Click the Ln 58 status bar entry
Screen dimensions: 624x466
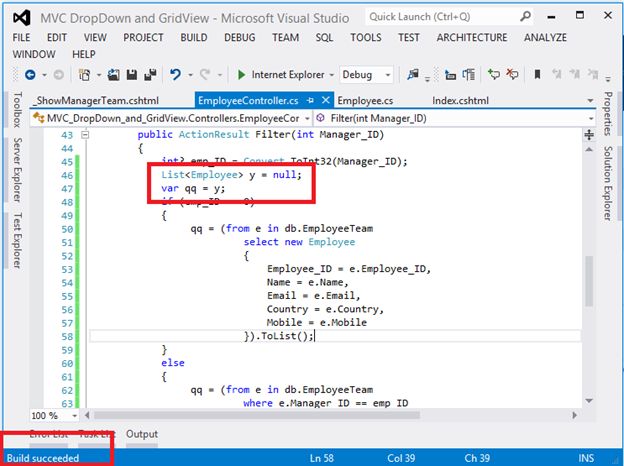point(321,458)
